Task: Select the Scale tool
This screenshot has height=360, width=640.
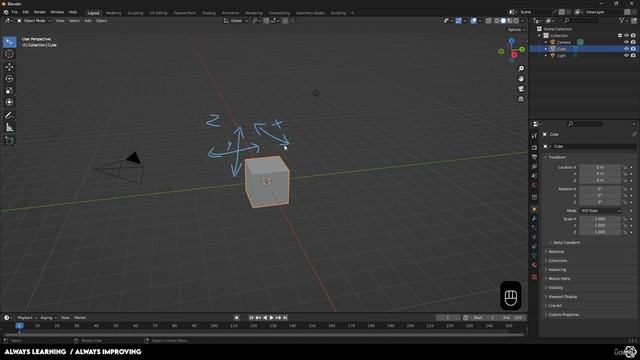Action: [x=9, y=90]
